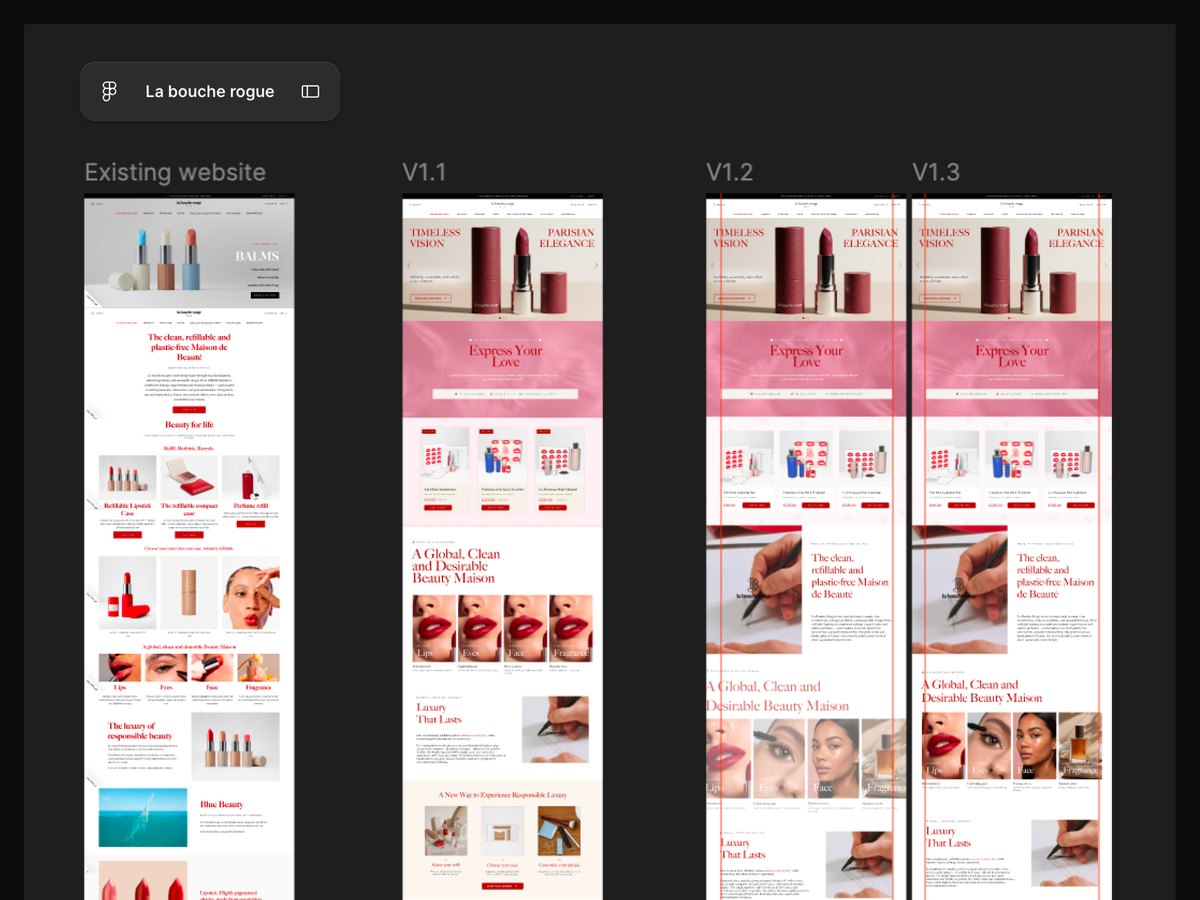Click black hero button under BALMS
1200x900 pixels.
pyautogui.click(x=265, y=295)
